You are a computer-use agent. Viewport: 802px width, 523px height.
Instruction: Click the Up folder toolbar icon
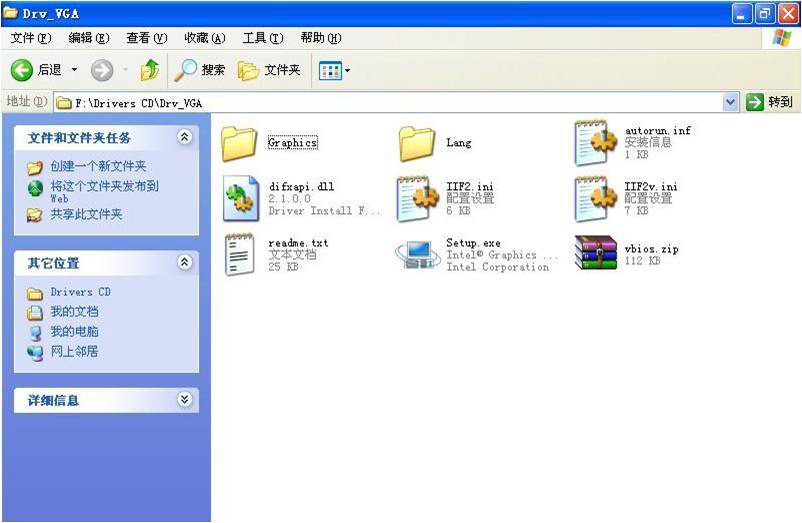(150, 70)
